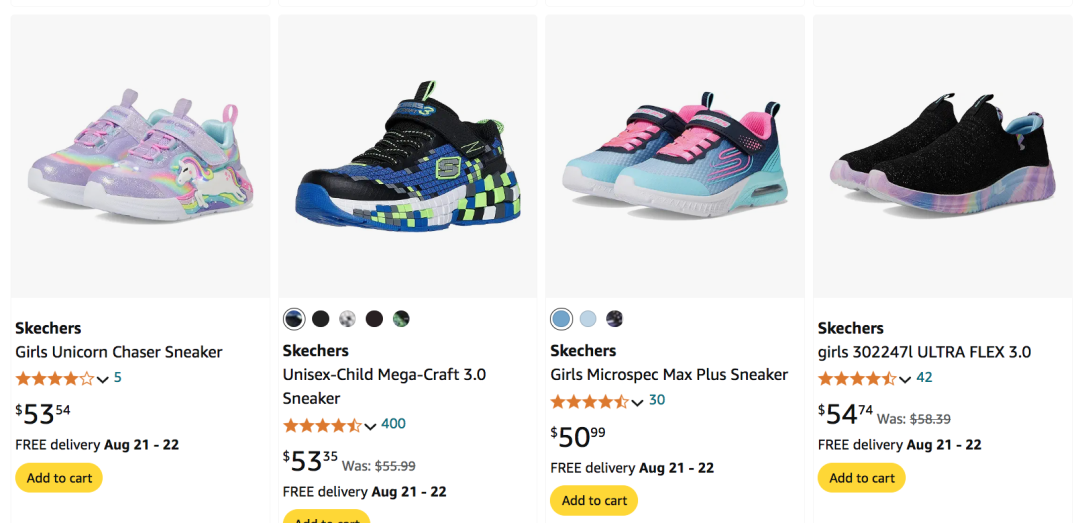Add ULTRA FLEX 3.0 to cart

coord(862,478)
